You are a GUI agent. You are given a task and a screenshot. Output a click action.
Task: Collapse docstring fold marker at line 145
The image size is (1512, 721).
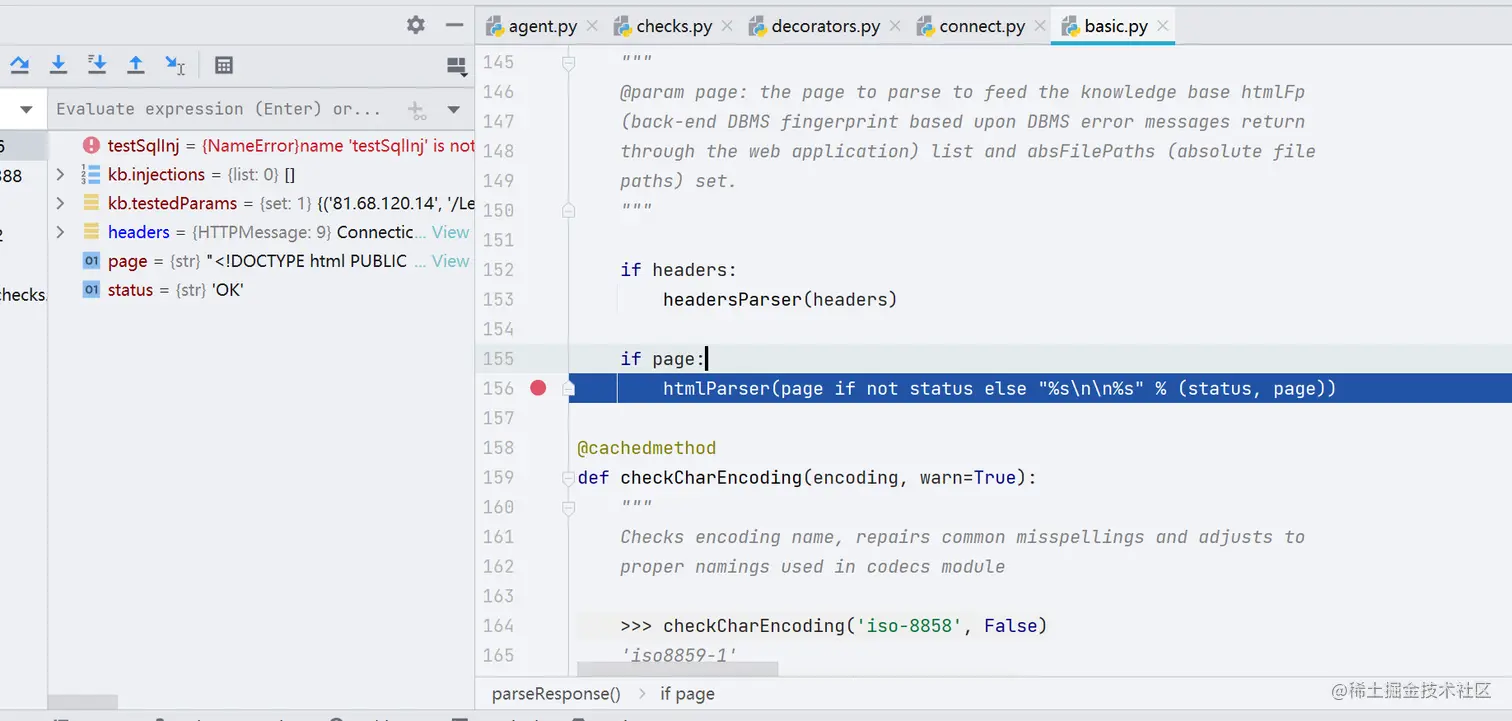pyautogui.click(x=568, y=62)
